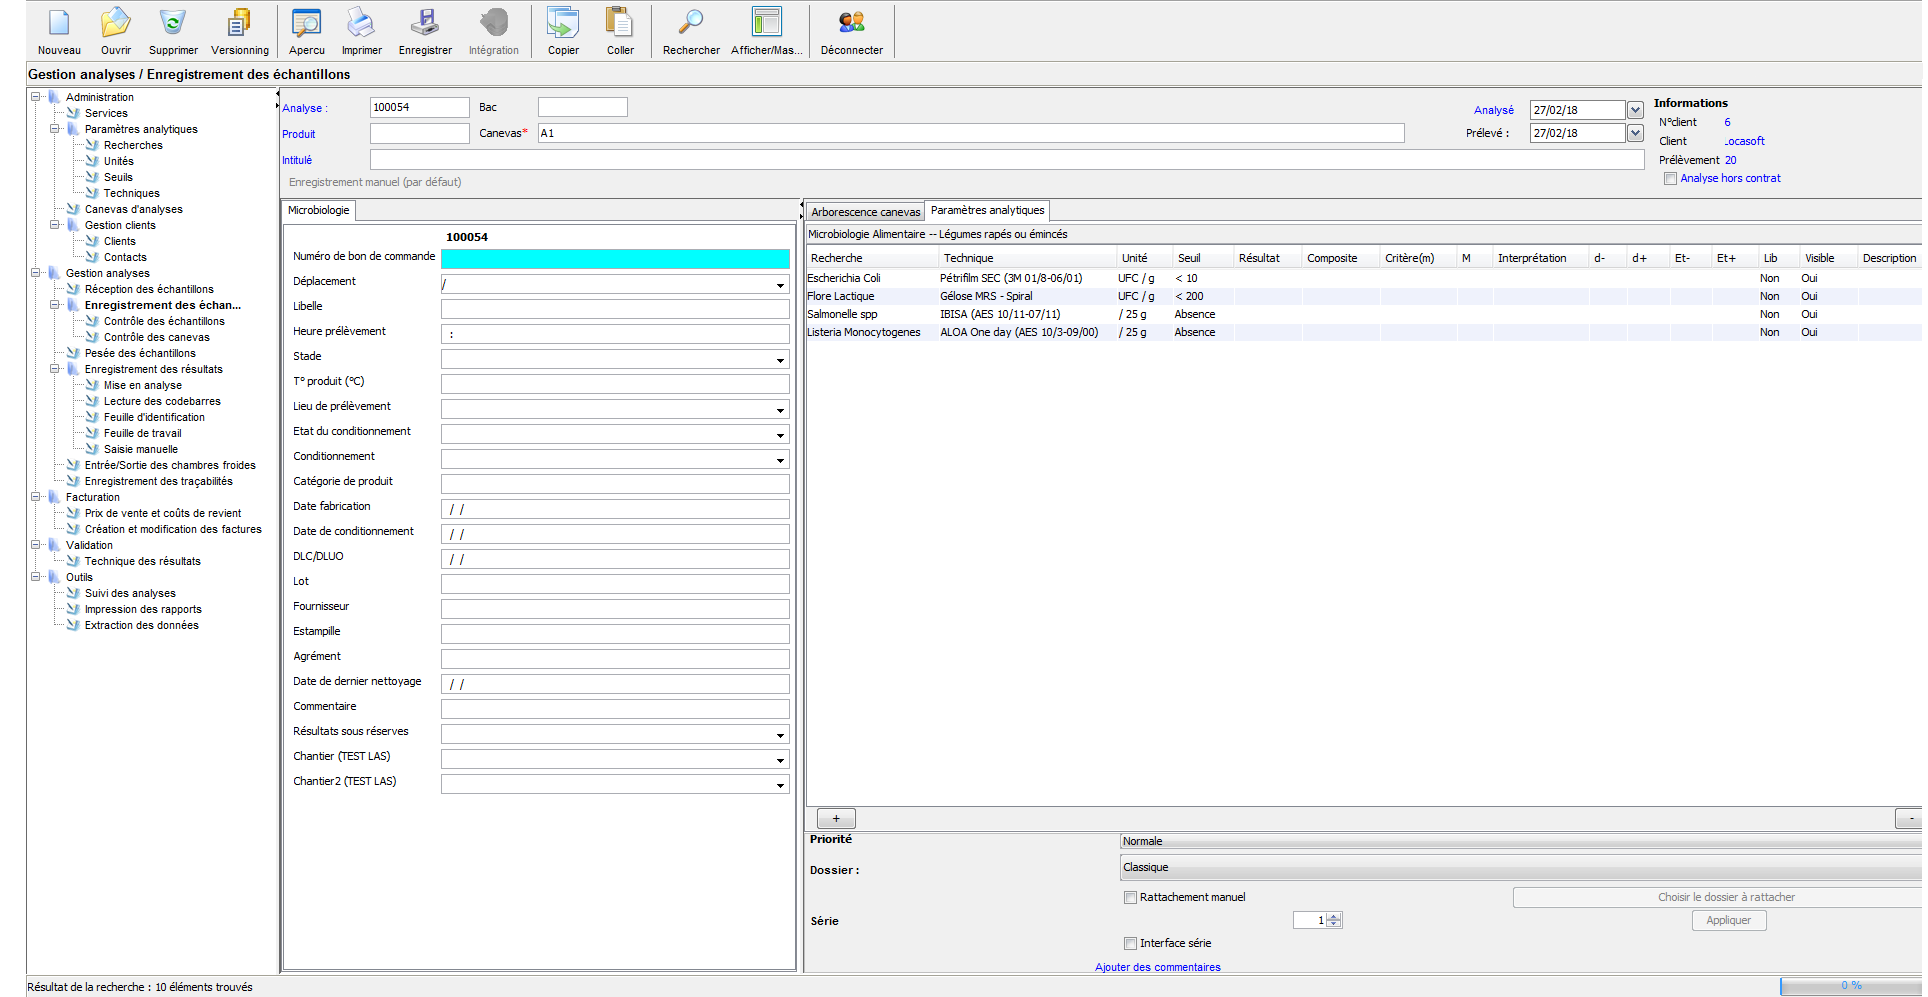Sort by the Technique column header
This screenshot has height=997, width=1928.
pyautogui.click(x=1027, y=258)
